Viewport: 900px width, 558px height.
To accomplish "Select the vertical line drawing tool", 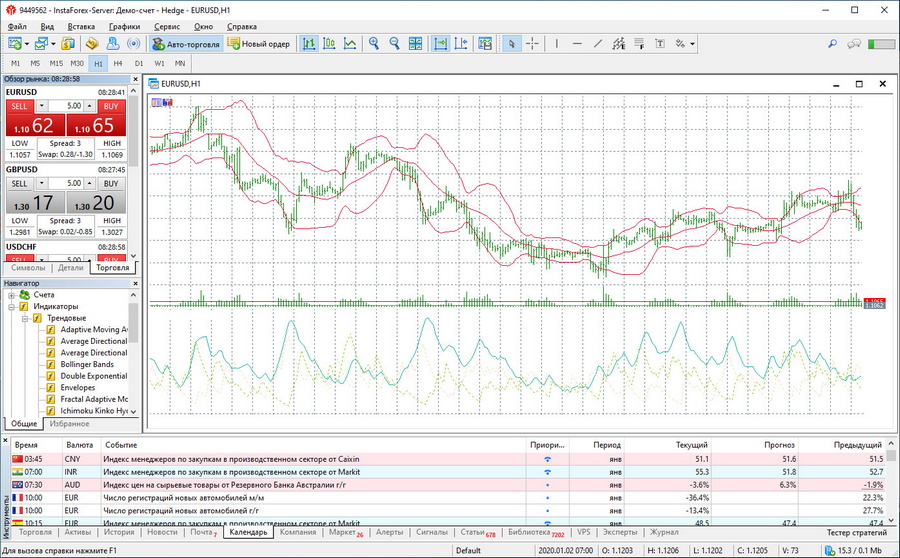I will [555, 44].
